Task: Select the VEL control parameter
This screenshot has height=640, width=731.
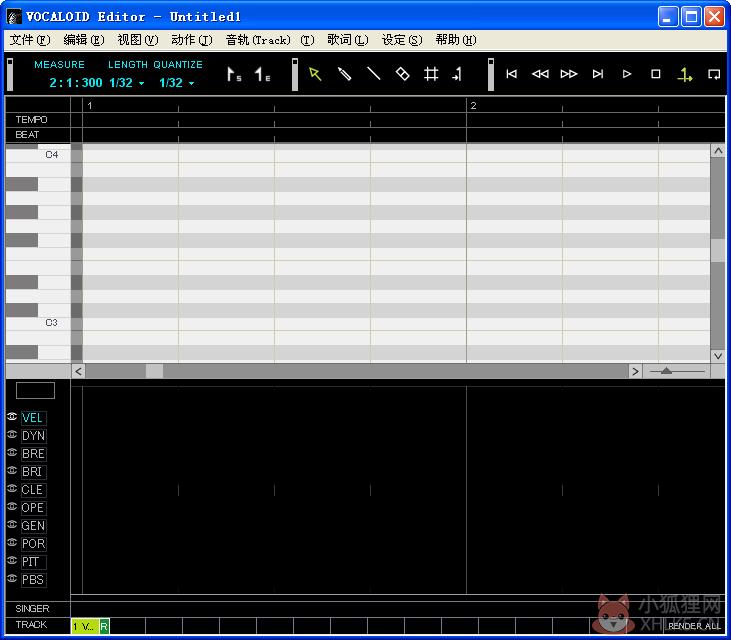Action: pyautogui.click(x=33, y=418)
